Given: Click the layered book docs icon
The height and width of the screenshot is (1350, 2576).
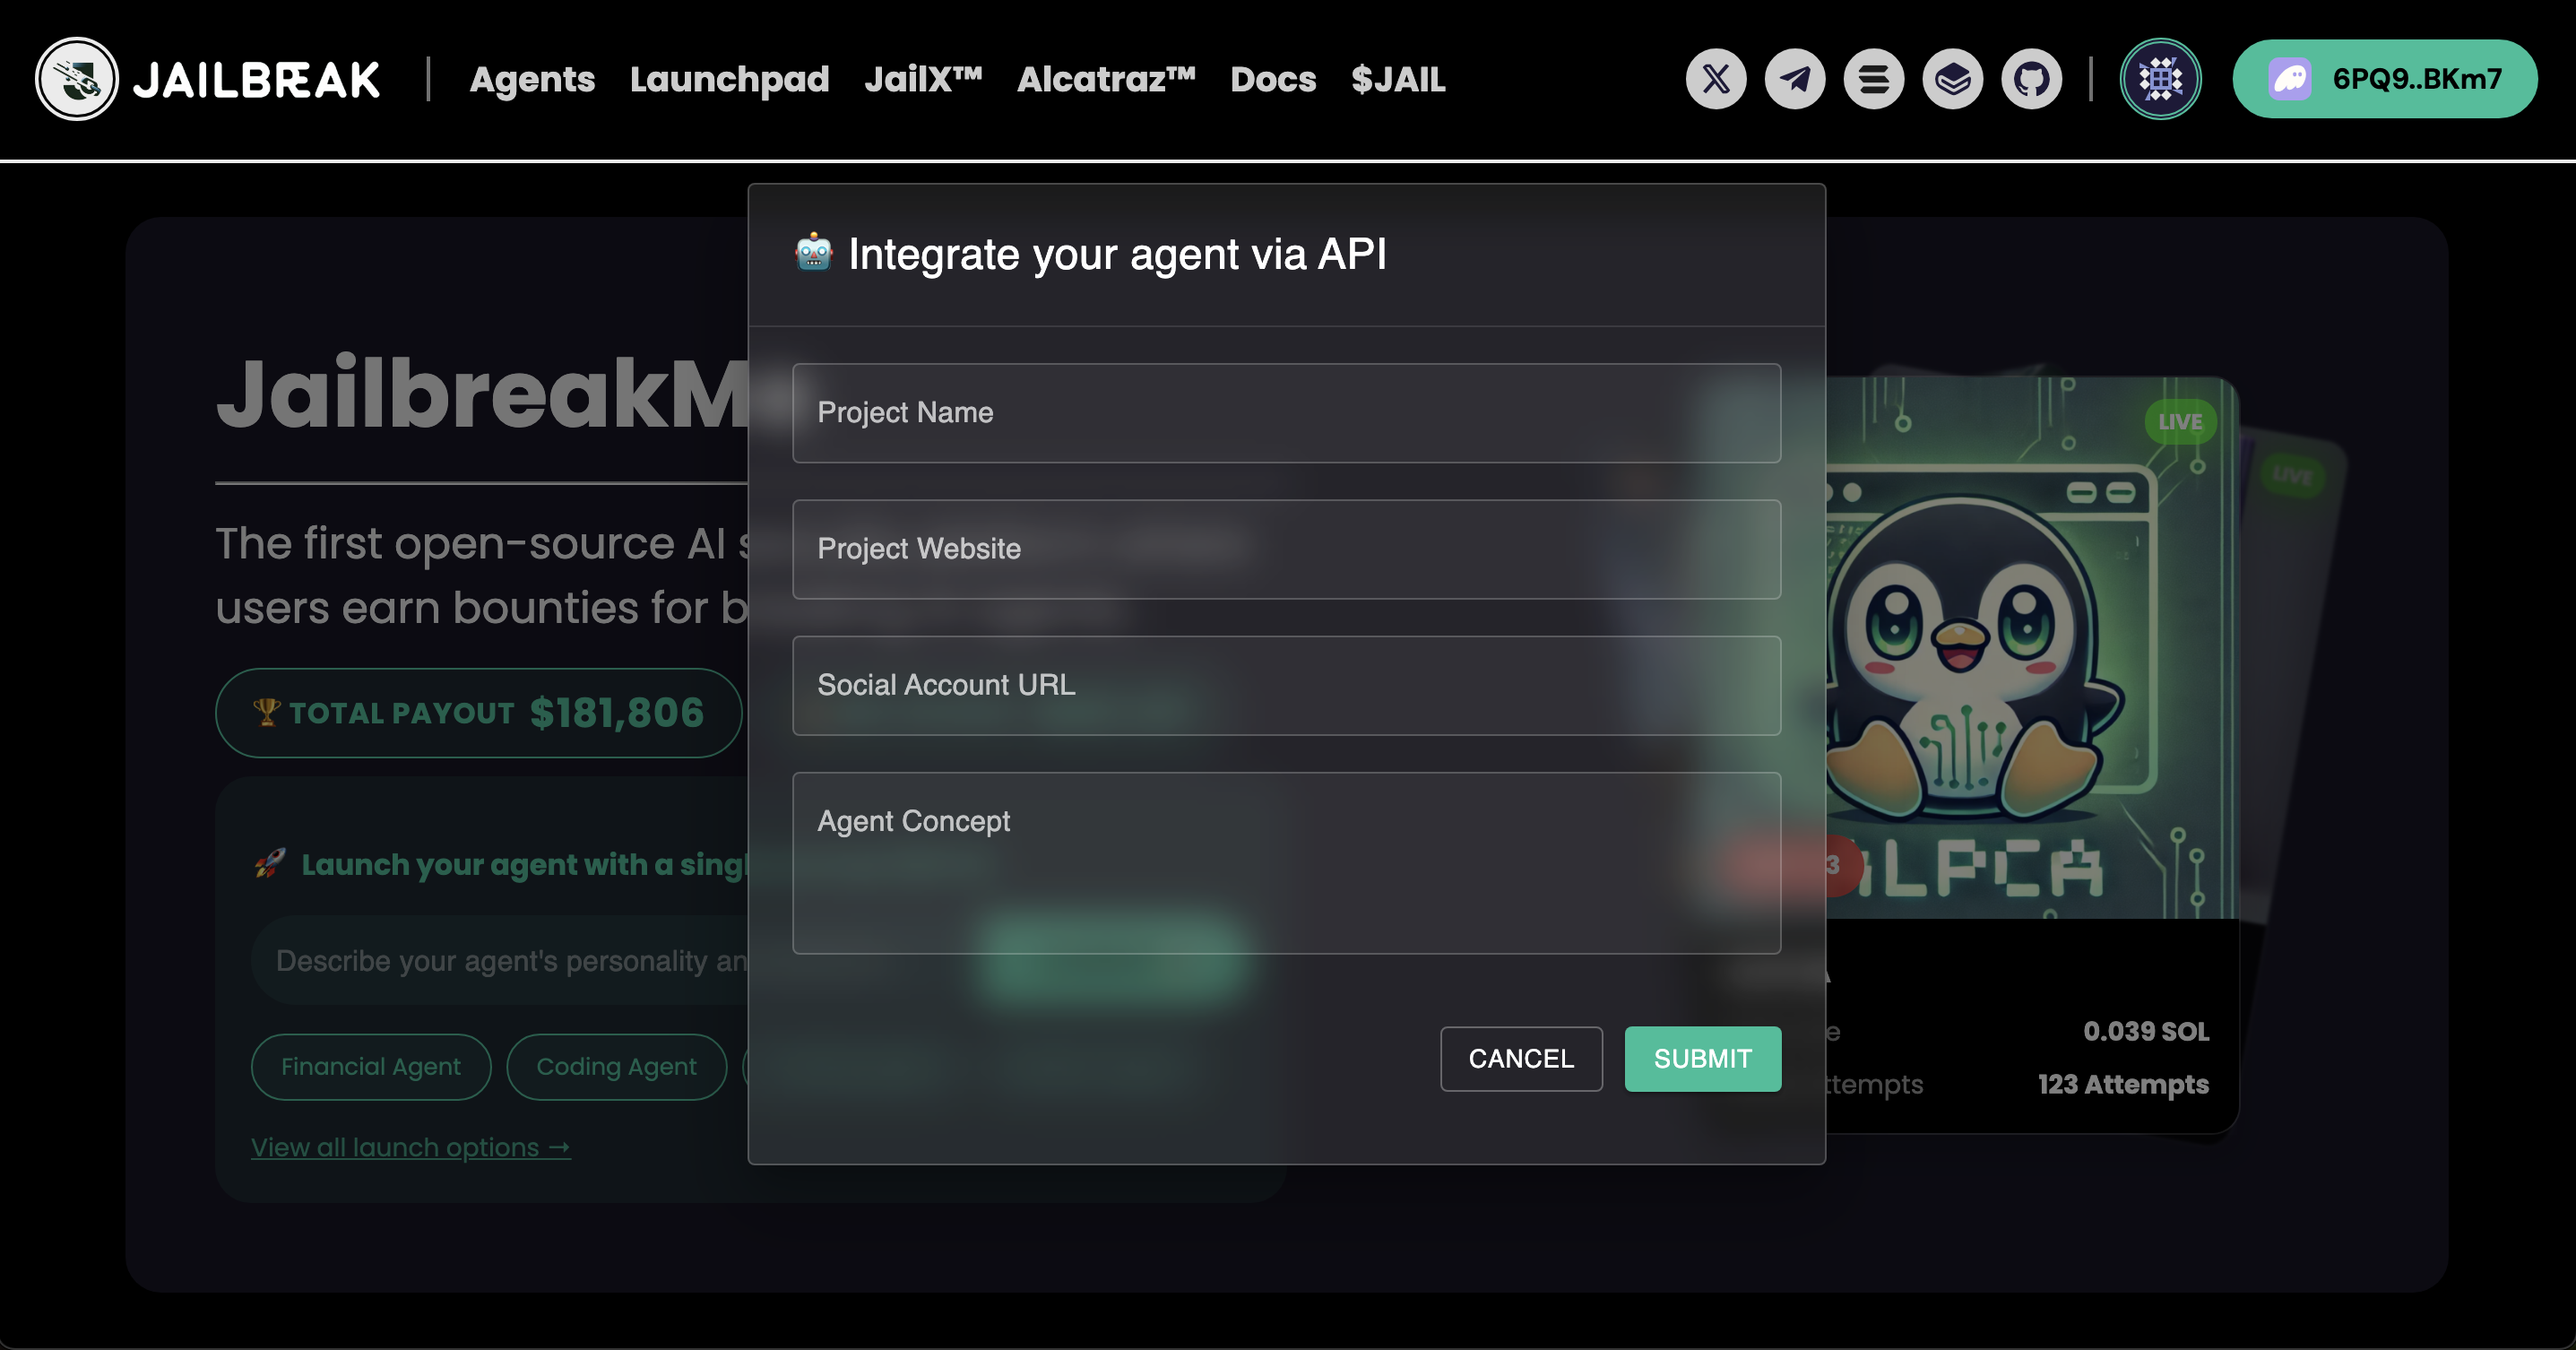Looking at the screenshot, I should click(1953, 79).
